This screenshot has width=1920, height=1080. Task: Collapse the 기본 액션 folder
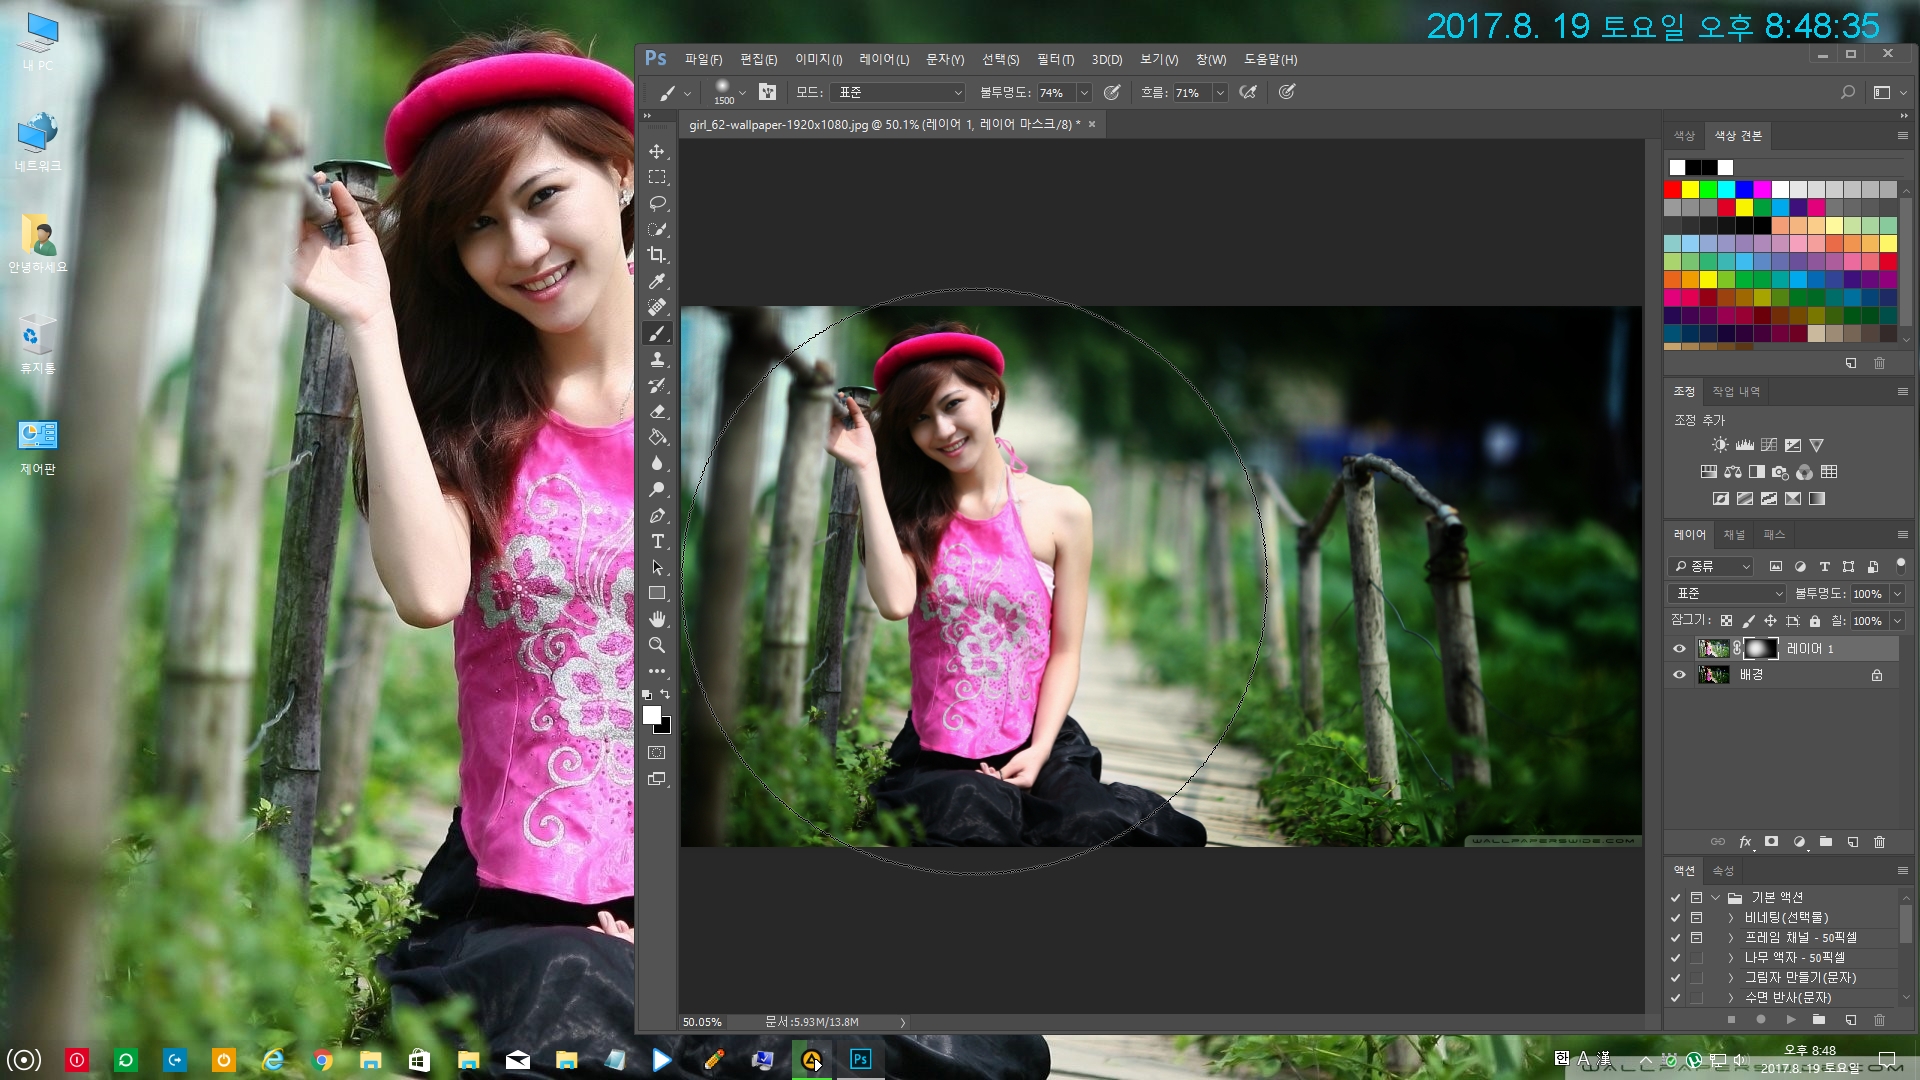tap(1715, 898)
